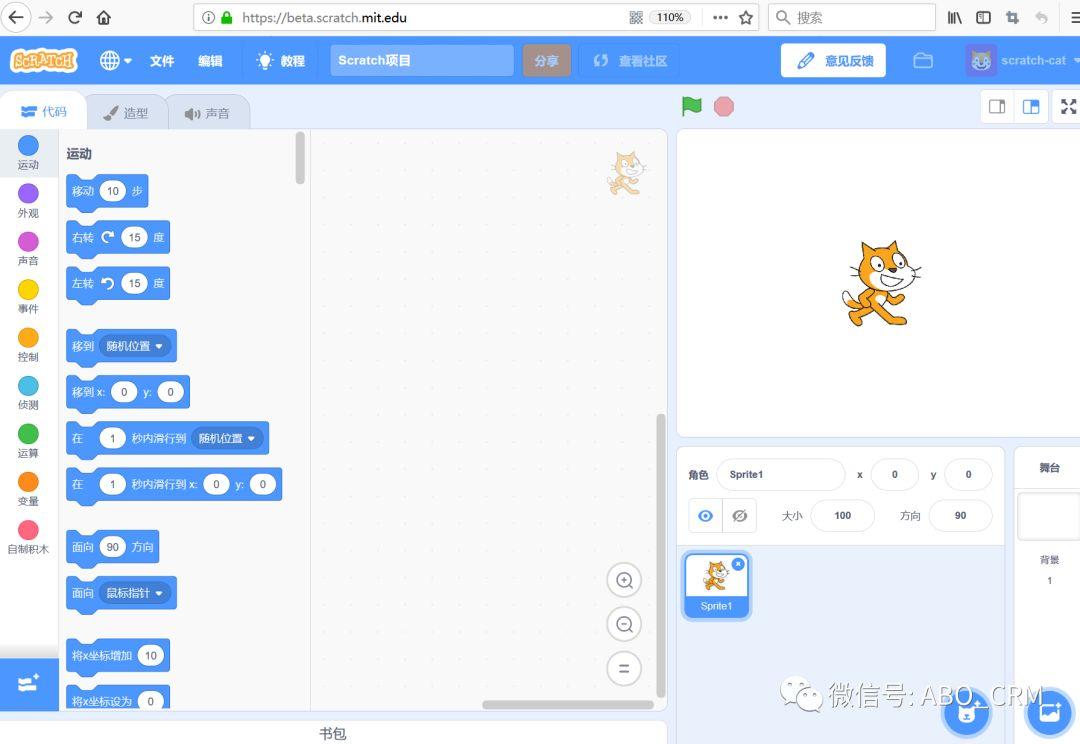This screenshot has width=1080, height=744.
Task: Open the globe language menu
Action: coord(115,61)
